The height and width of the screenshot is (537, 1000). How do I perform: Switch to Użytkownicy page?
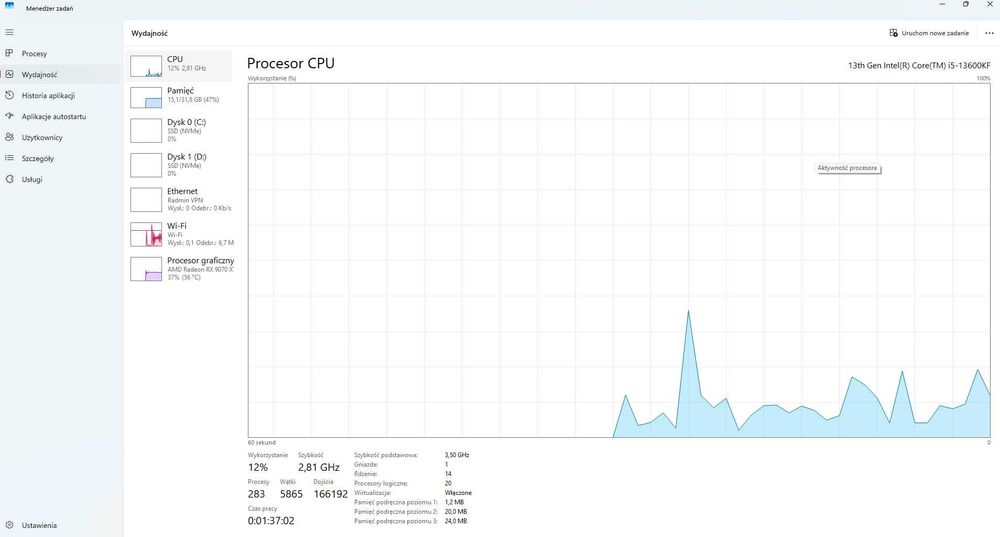(42, 138)
